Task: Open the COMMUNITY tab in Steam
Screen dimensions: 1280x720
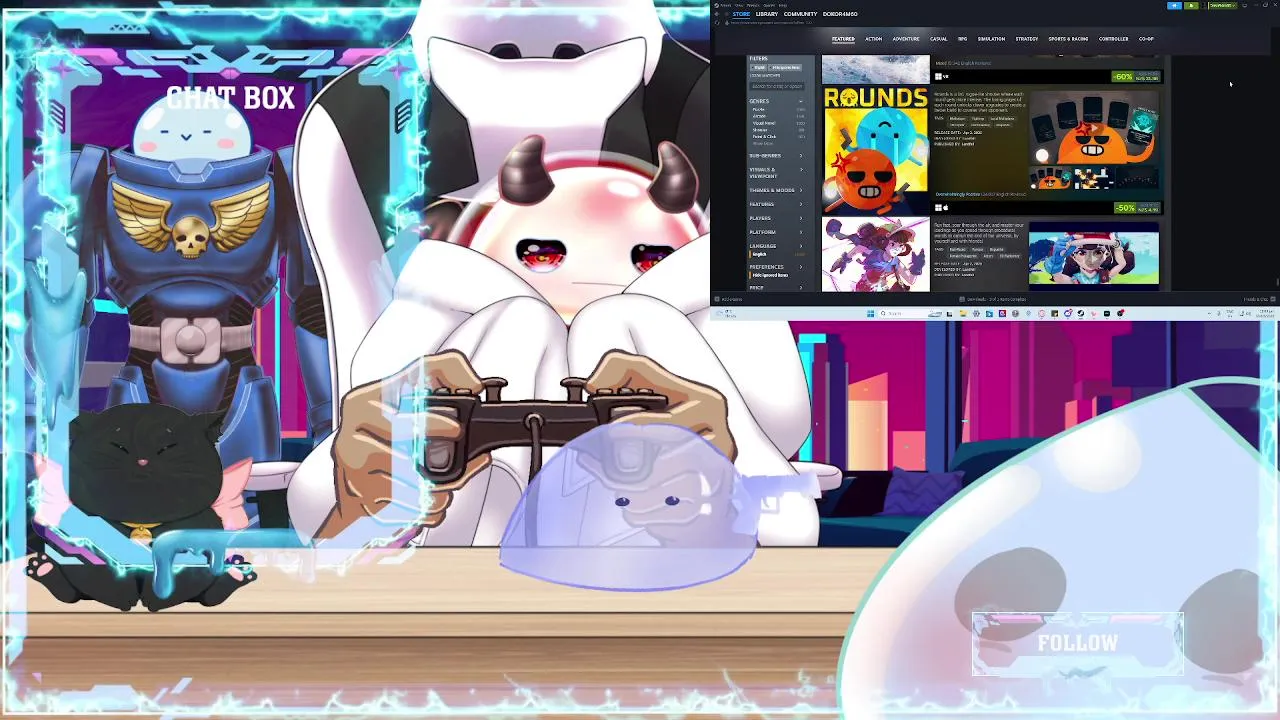Action: [800, 14]
